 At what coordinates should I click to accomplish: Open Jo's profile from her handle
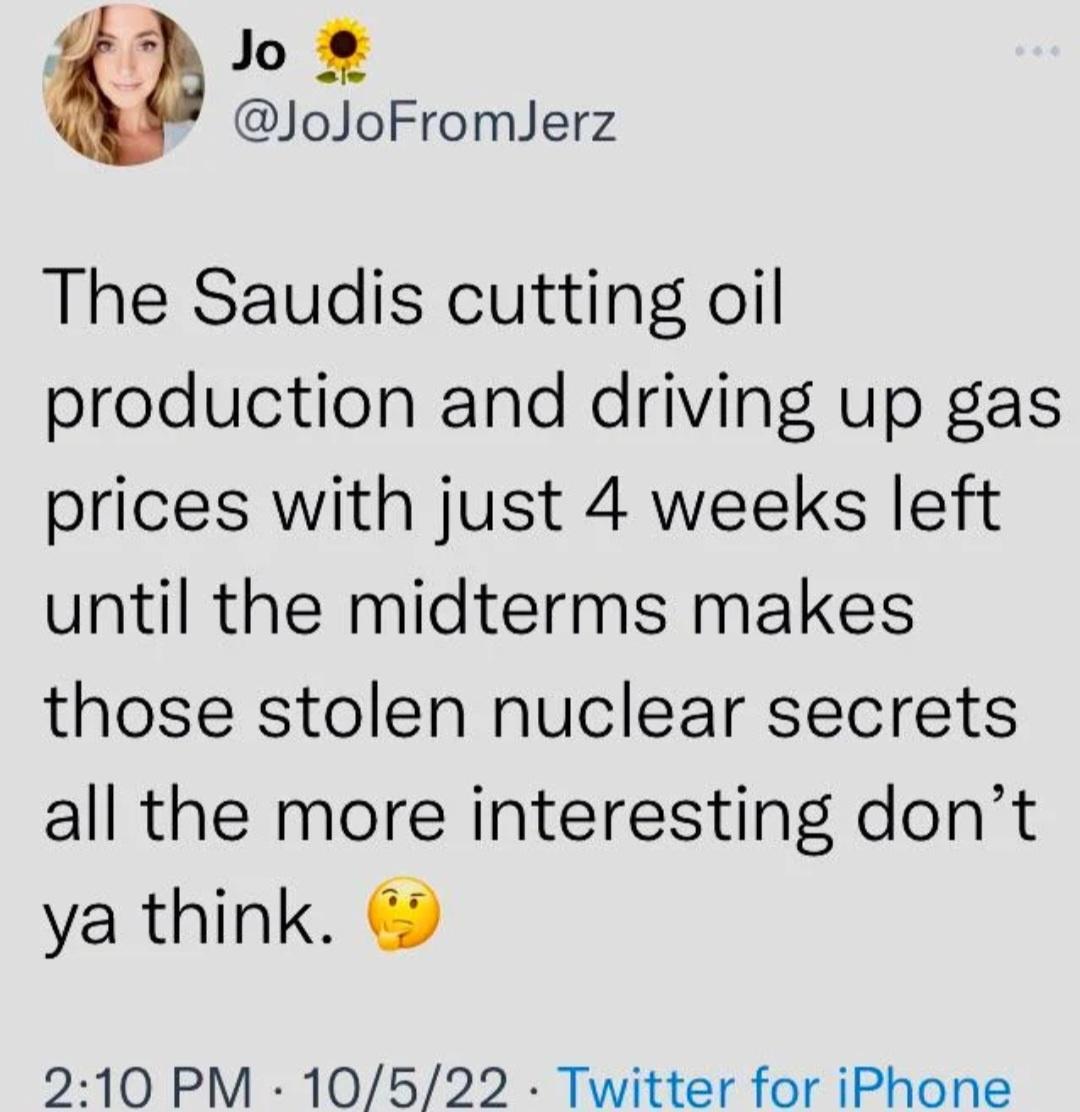click(x=426, y=120)
